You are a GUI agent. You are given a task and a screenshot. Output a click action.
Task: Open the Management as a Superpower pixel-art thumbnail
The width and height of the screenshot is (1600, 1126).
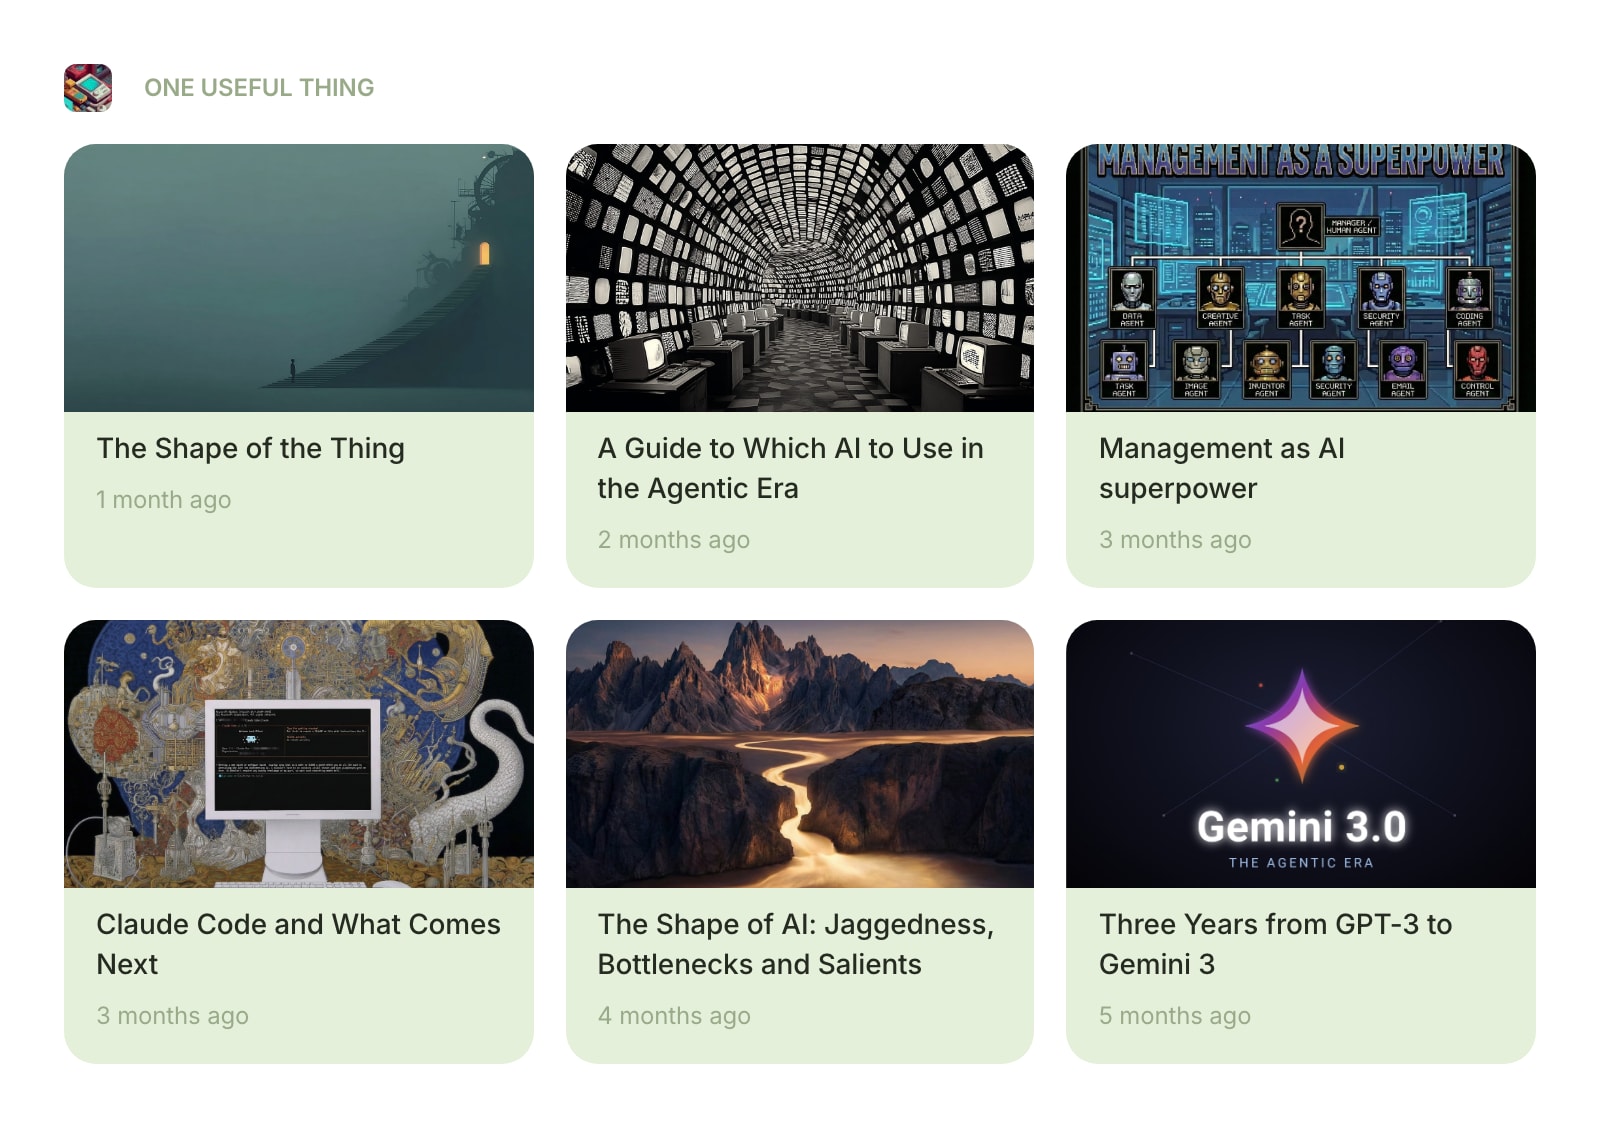[x=1301, y=278]
